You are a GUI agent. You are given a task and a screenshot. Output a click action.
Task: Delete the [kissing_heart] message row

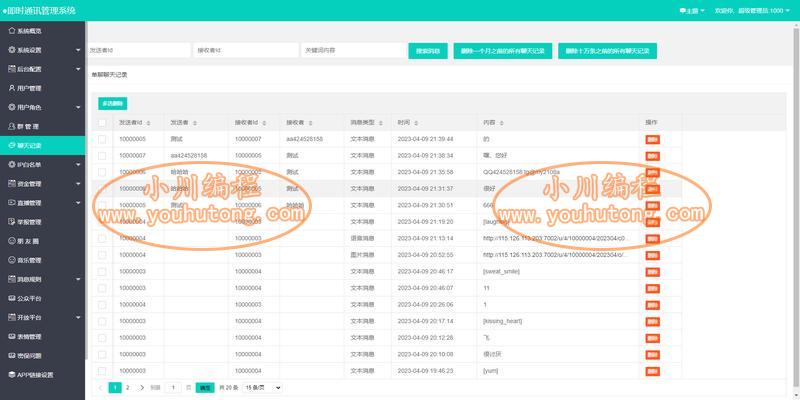(x=652, y=321)
